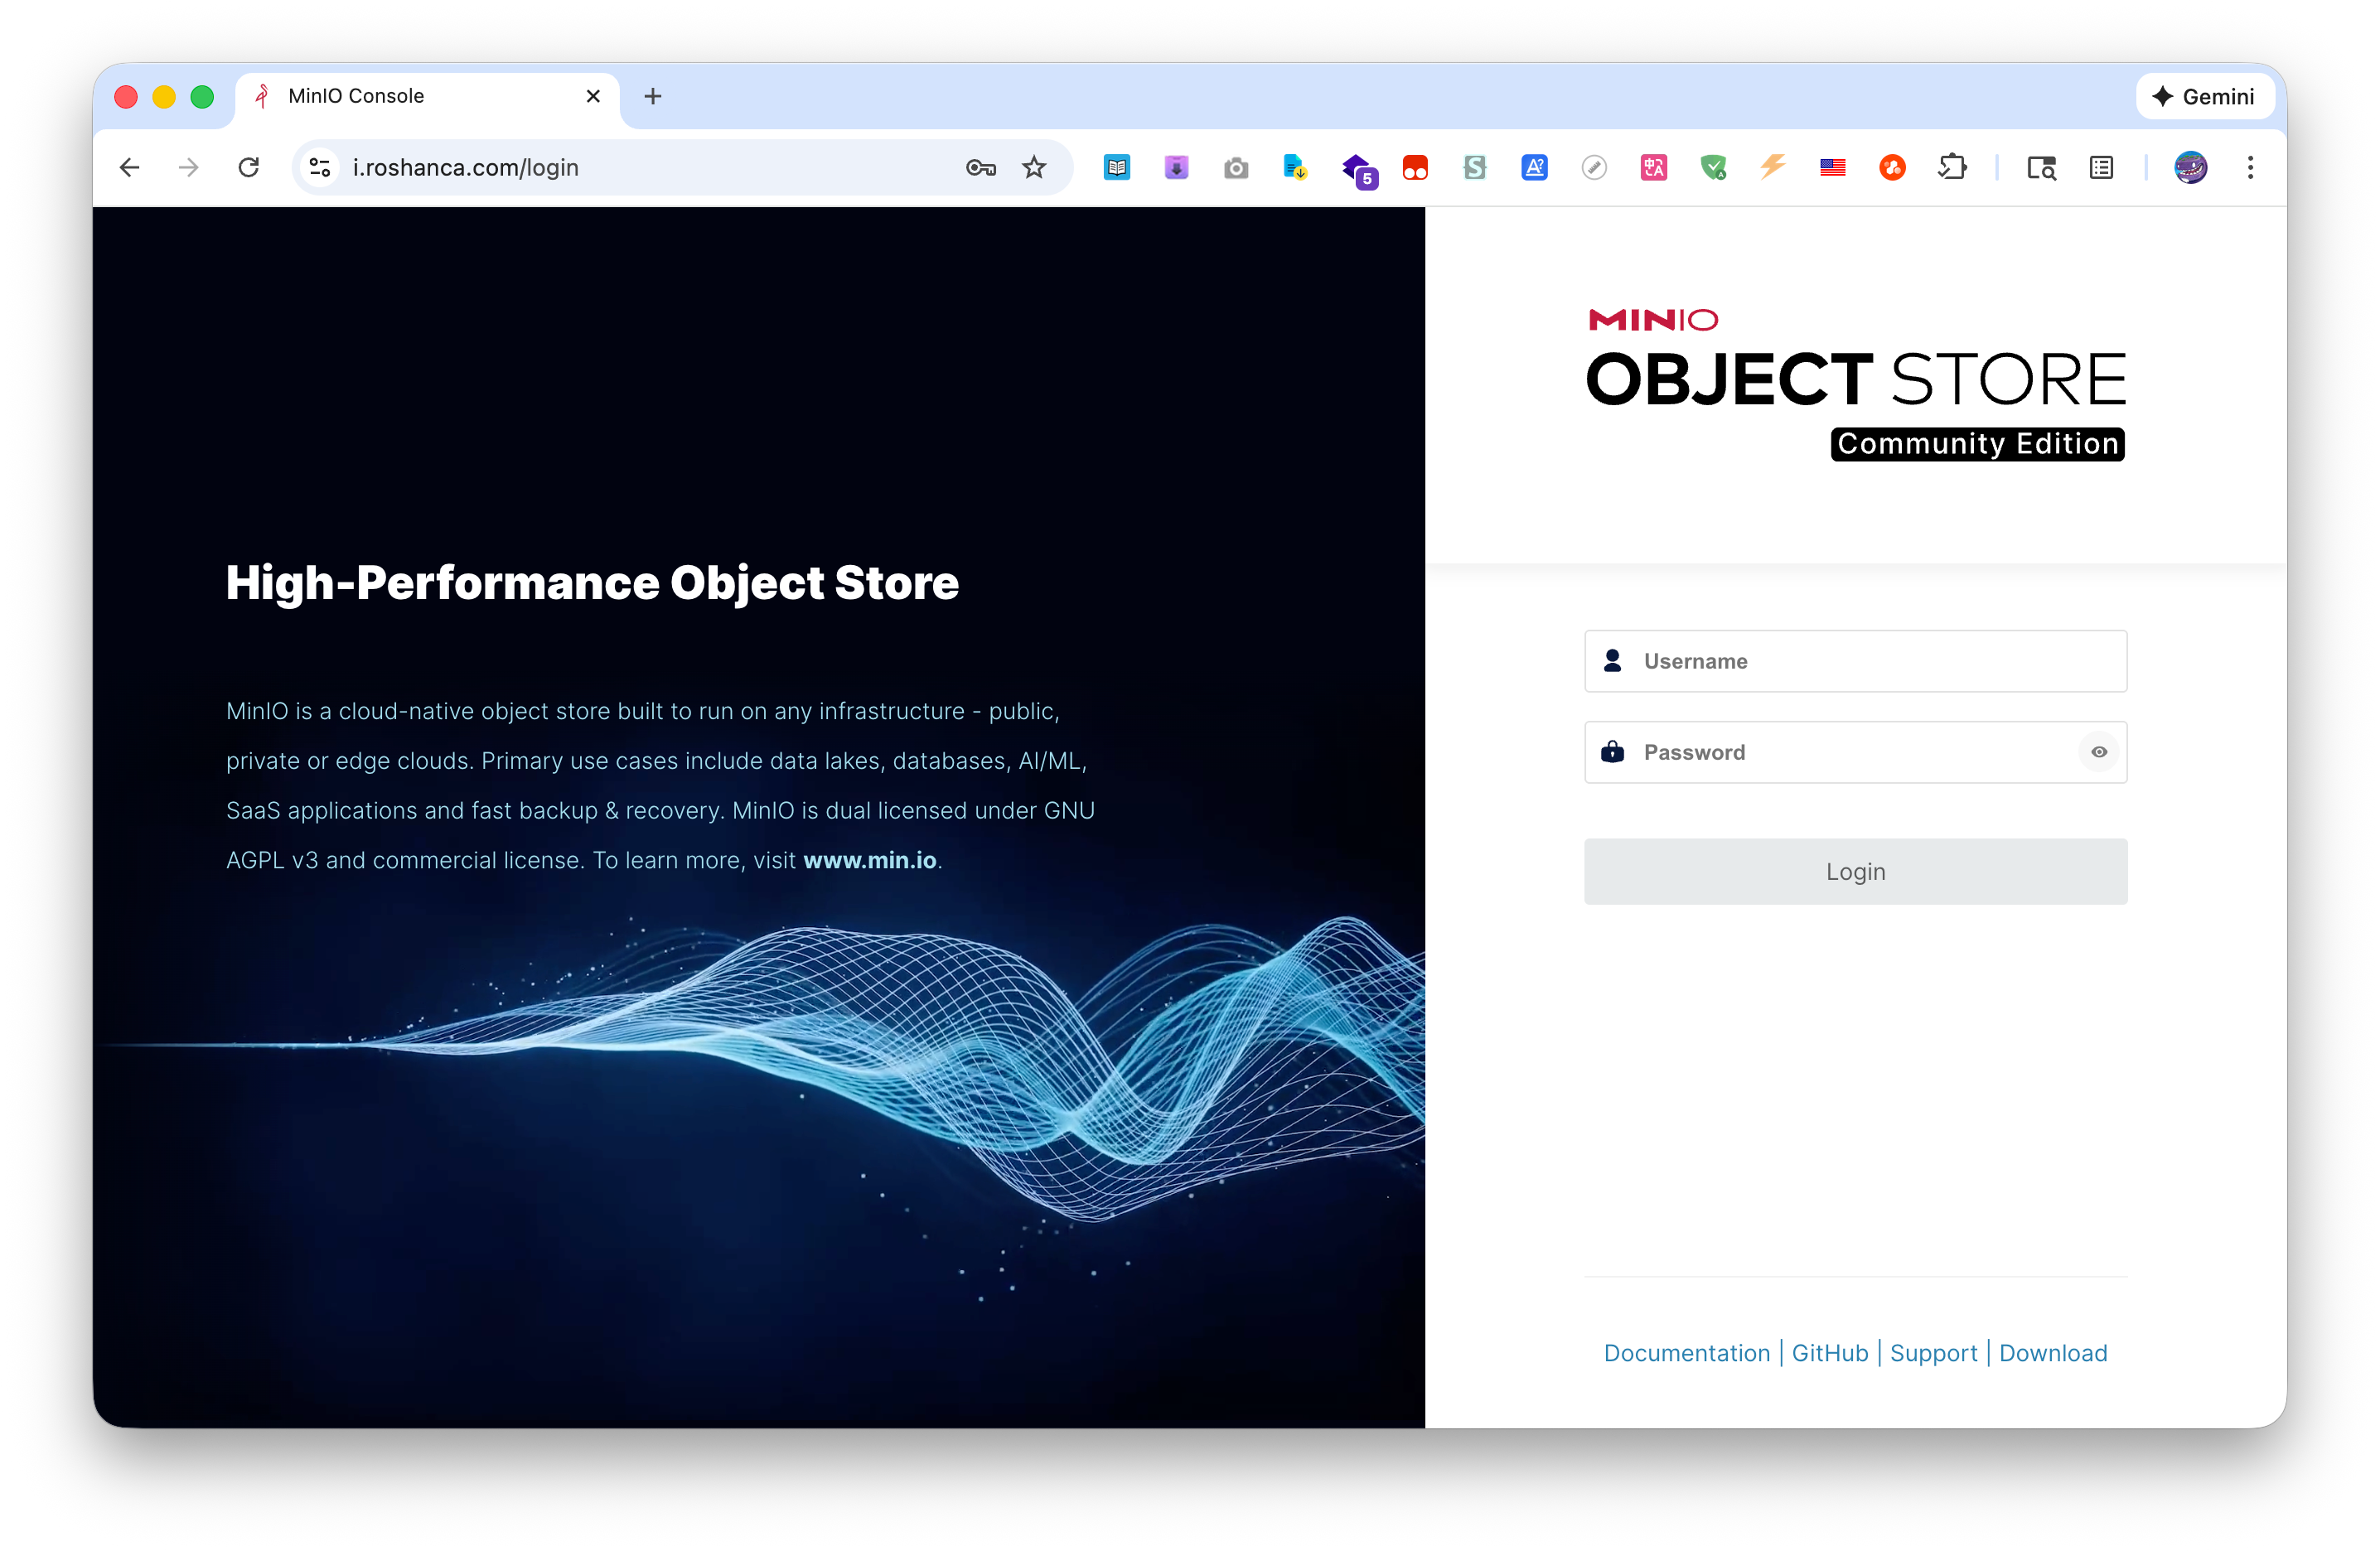The width and height of the screenshot is (2380, 1551).
Task: Visit the www.min.io link
Action: tap(869, 860)
